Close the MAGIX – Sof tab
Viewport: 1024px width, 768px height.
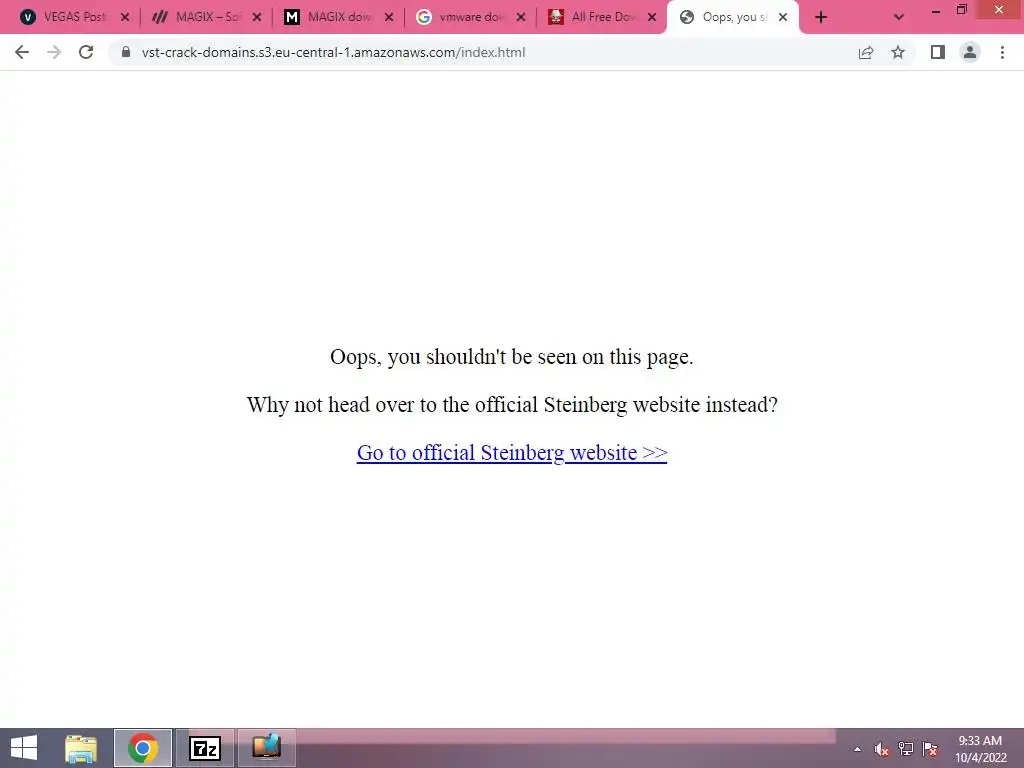tap(257, 18)
